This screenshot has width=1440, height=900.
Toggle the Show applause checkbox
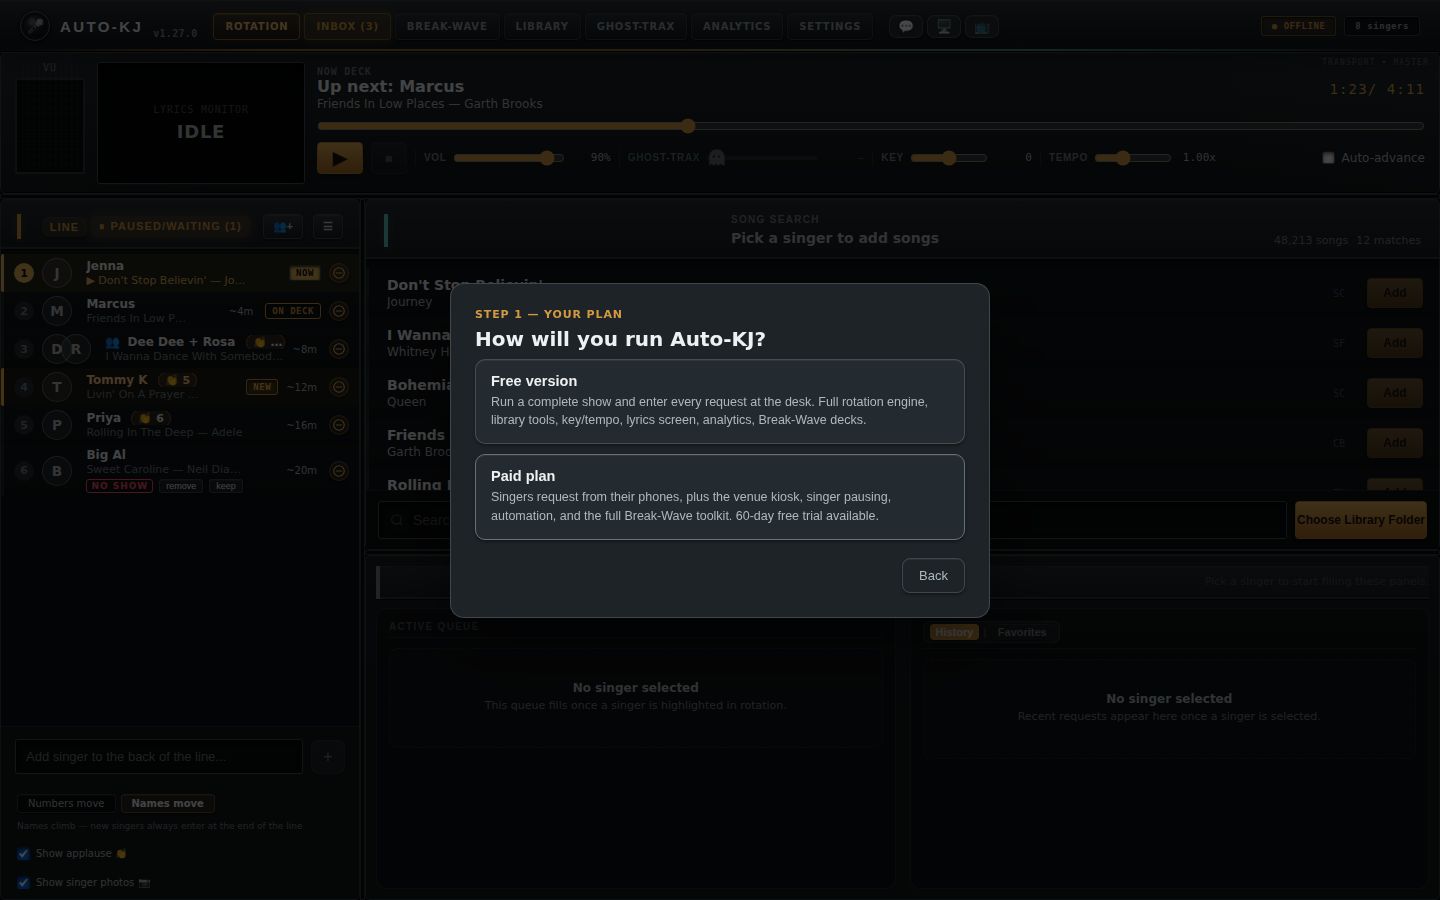pyautogui.click(x=23, y=854)
